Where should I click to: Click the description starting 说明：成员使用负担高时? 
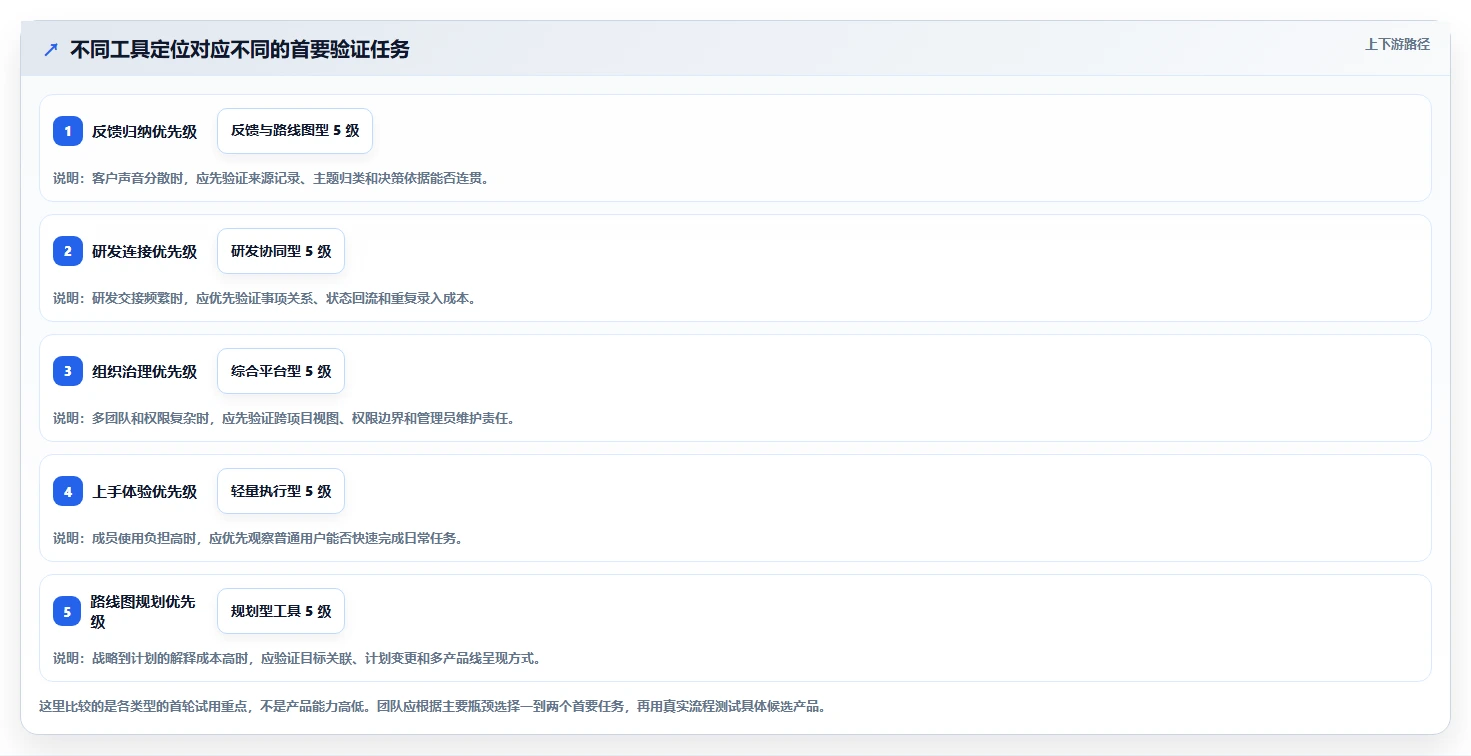coord(258,538)
